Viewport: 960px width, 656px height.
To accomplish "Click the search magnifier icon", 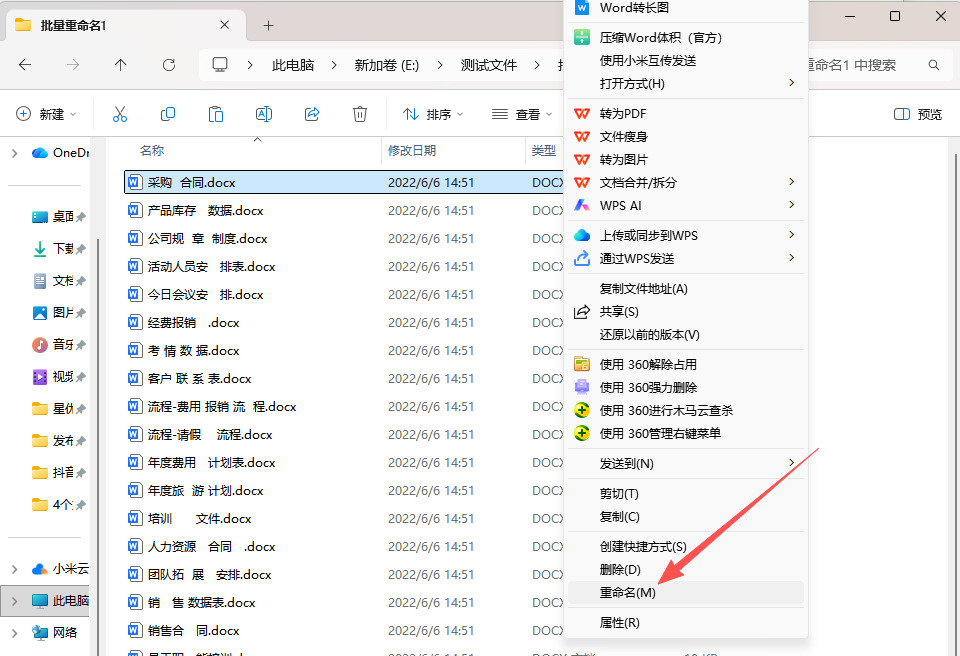I will [934, 65].
